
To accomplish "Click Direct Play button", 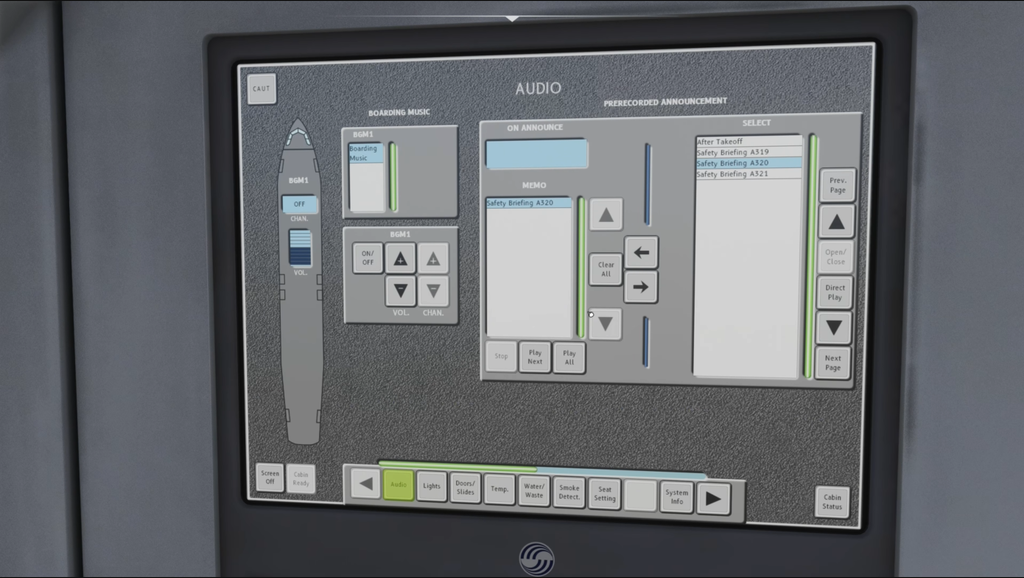I will pos(835,293).
